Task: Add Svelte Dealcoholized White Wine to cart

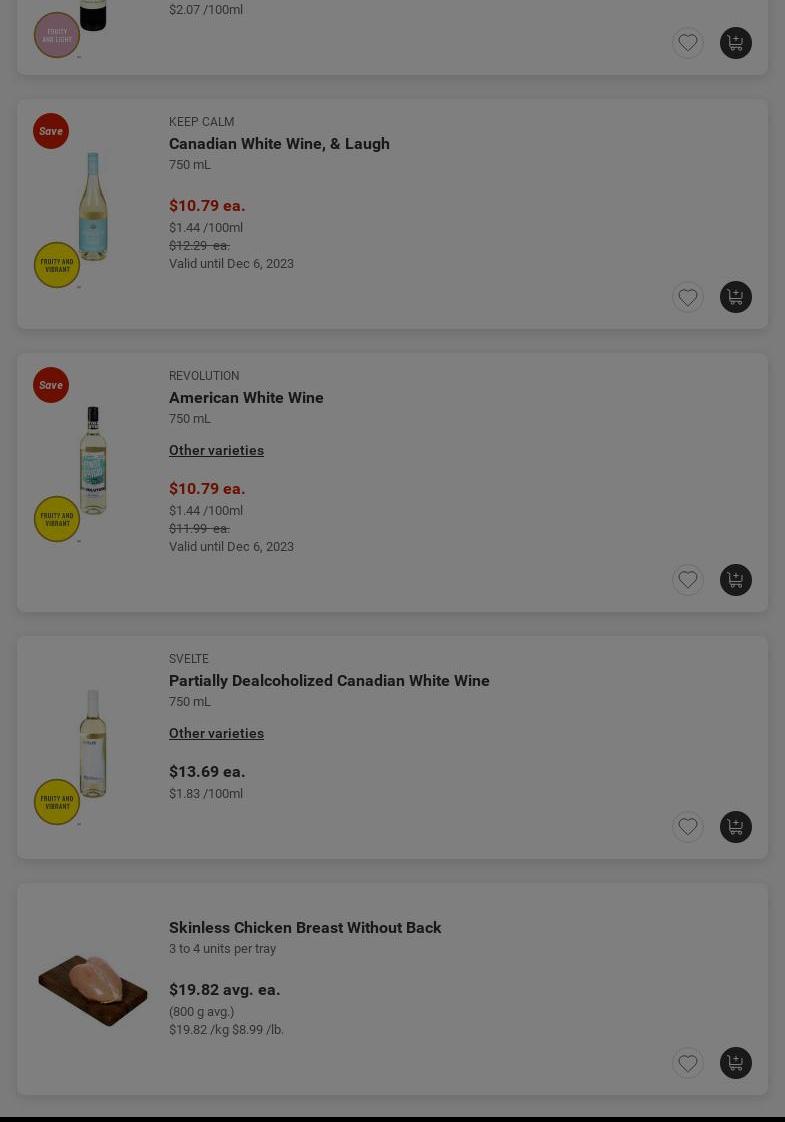Action: tap(735, 827)
